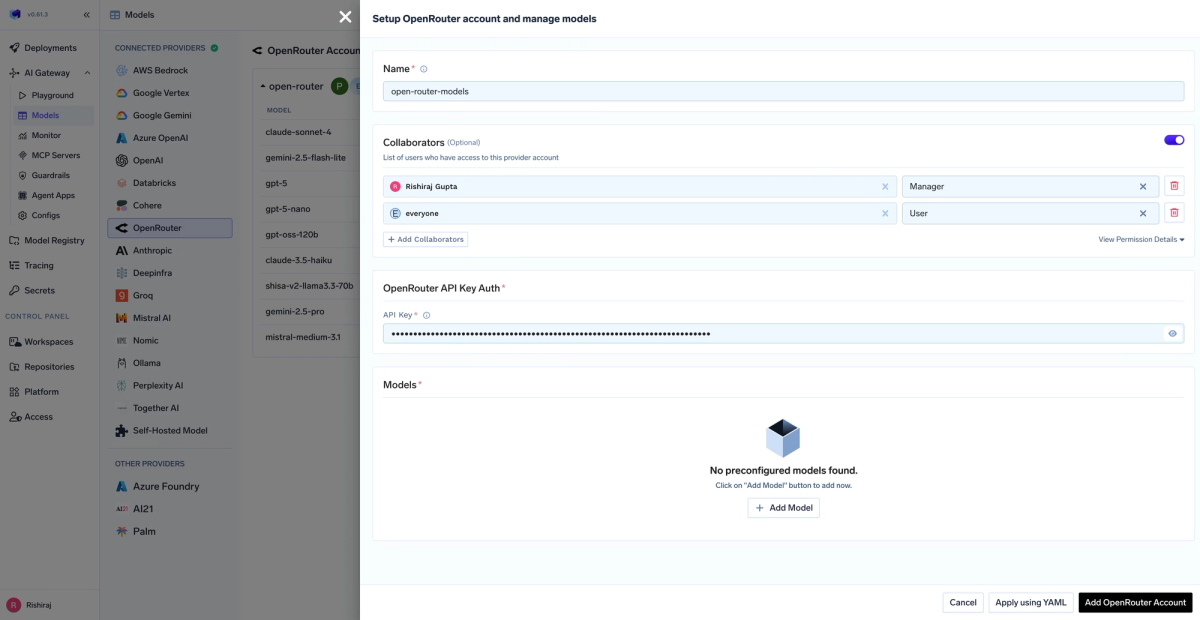The image size is (1200, 620).
Task: Click the Nomic provider icon
Action: (x=122, y=340)
